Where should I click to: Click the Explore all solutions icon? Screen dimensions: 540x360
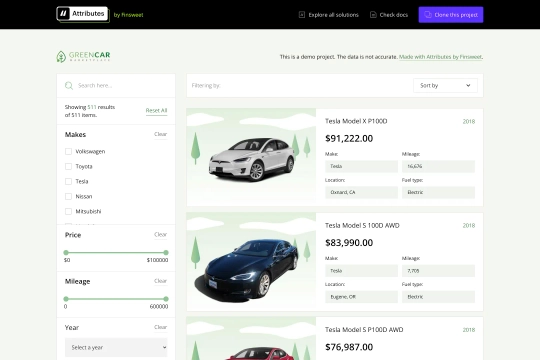click(x=302, y=14)
